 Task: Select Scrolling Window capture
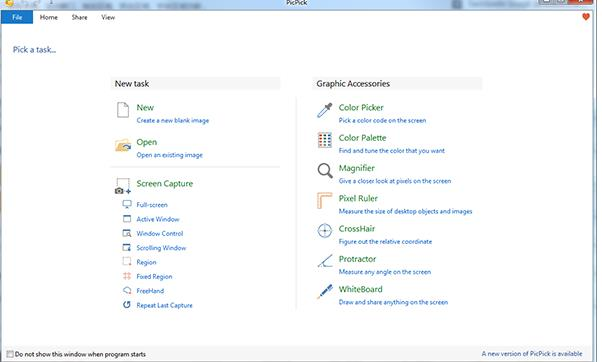pos(161,248)
